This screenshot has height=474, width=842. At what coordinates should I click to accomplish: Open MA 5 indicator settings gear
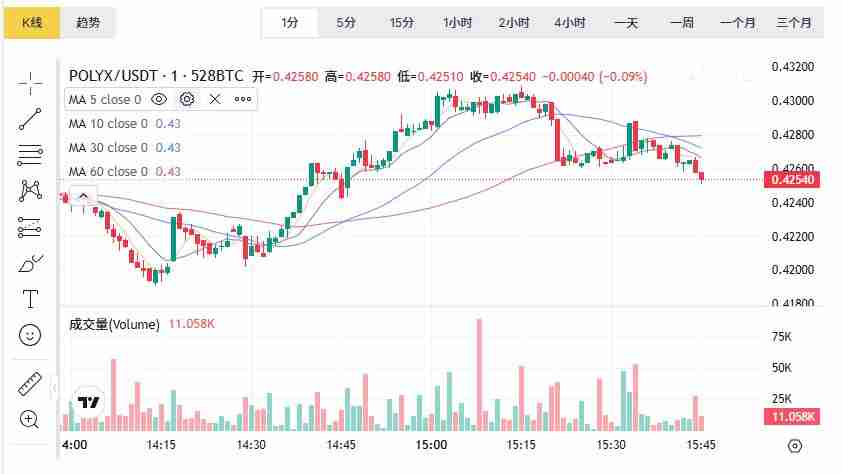pos(187,99)
